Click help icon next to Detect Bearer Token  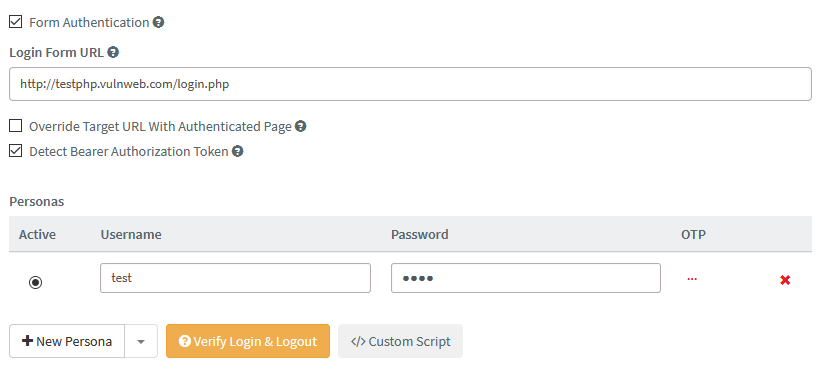(238, 151)
